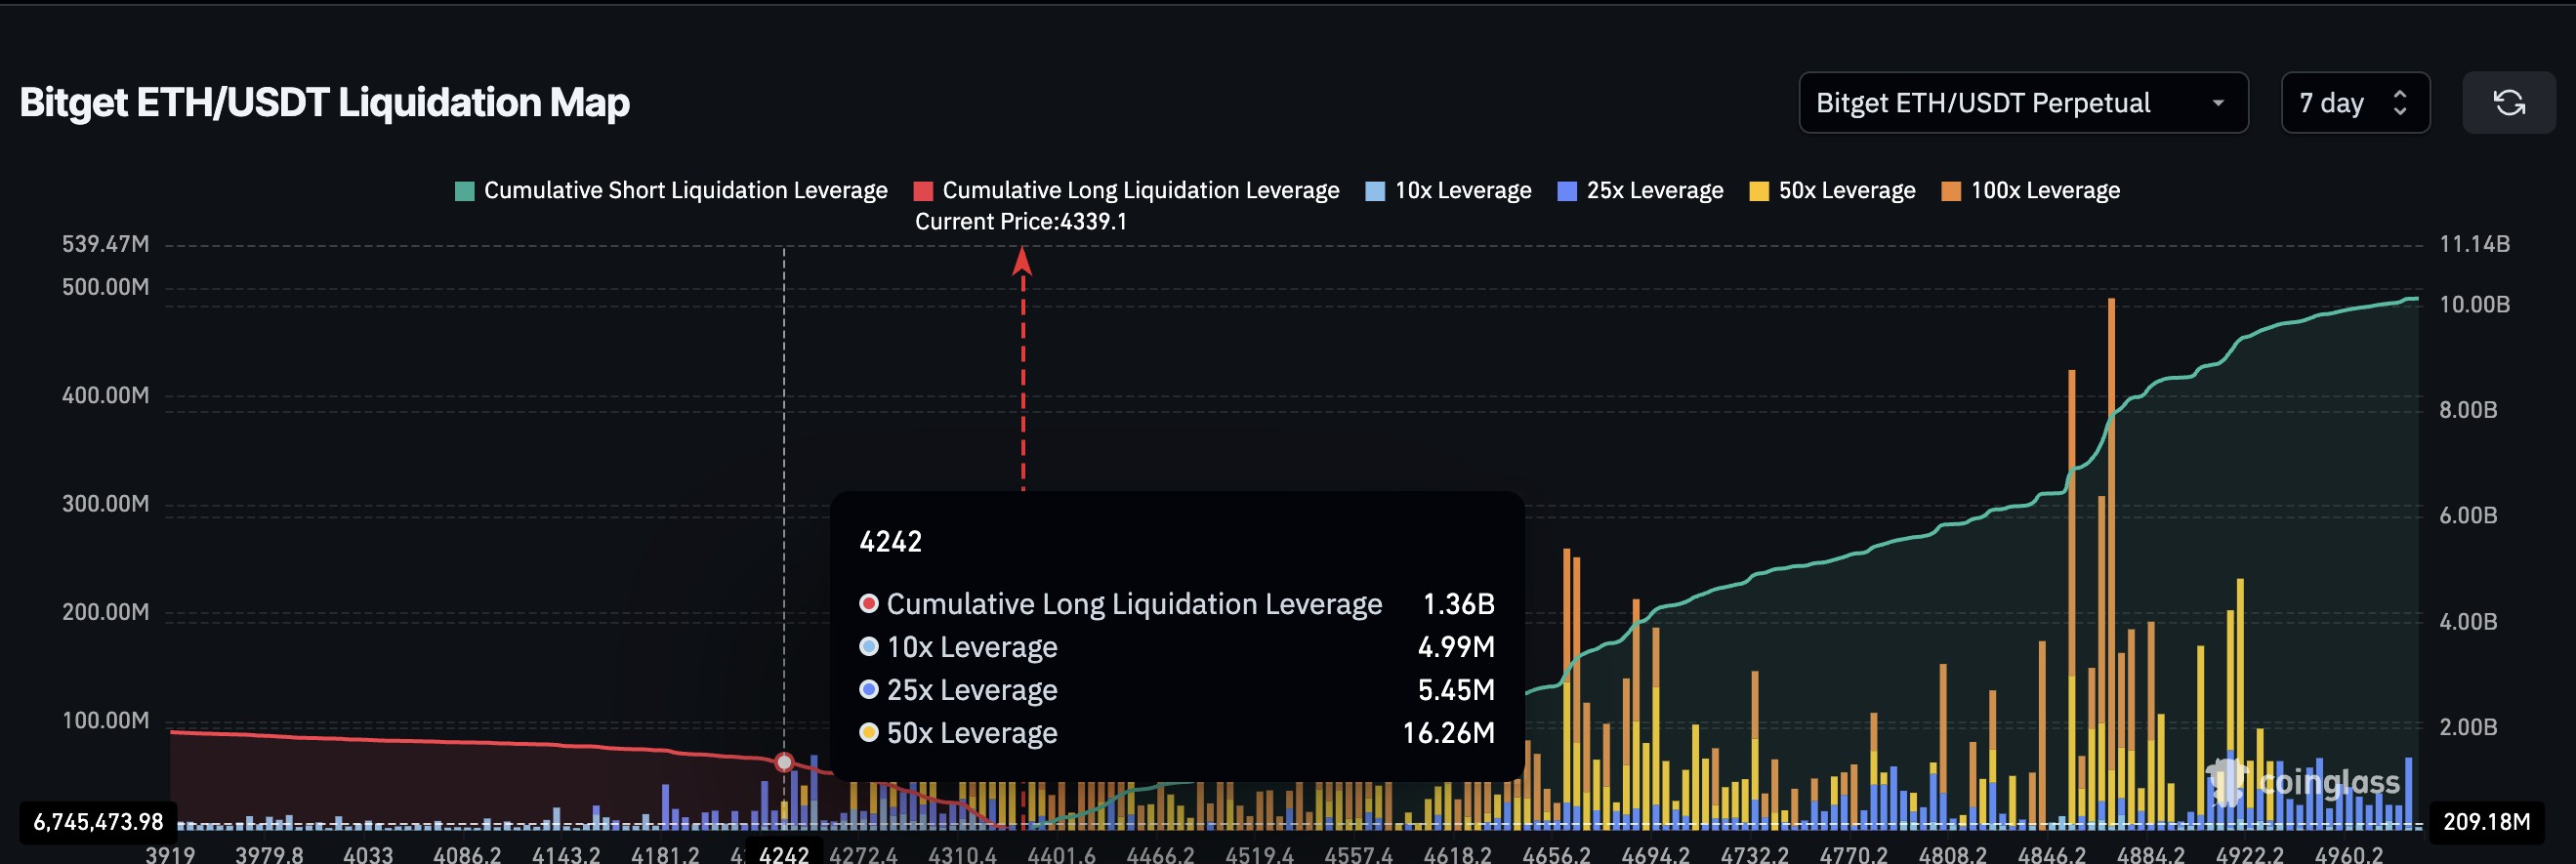Click the 1.36B value in the tooltip
Screen dimensions: 2576x864
tap(1458, 604)
